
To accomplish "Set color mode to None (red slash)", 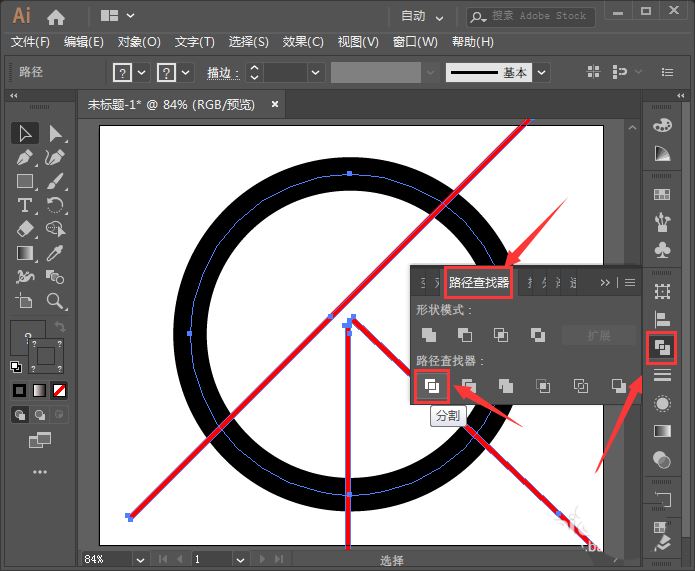I will click(x=61, y=390).
